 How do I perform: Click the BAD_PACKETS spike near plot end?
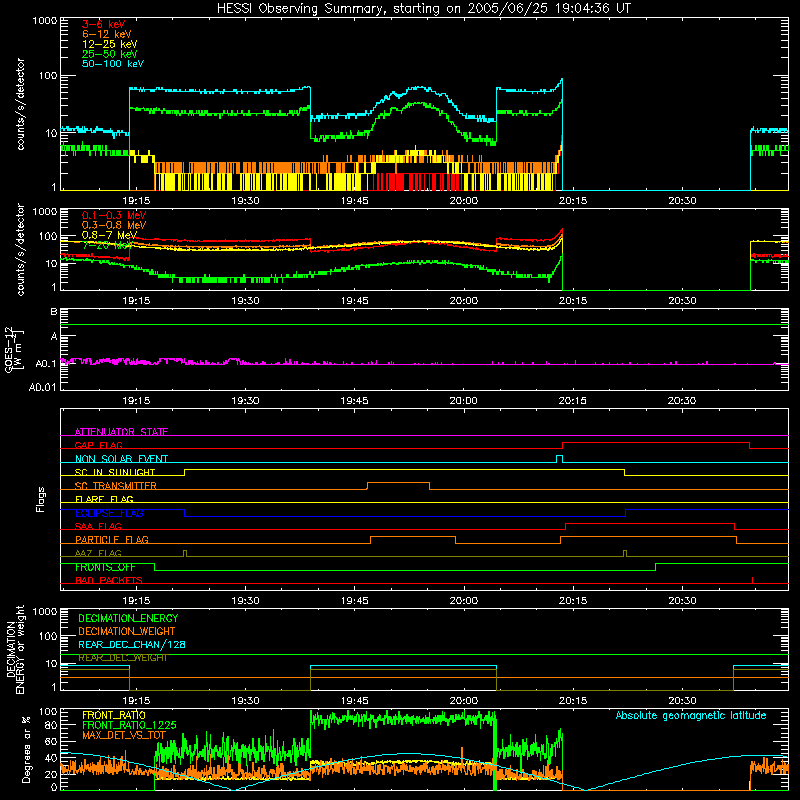coord(752,580)
